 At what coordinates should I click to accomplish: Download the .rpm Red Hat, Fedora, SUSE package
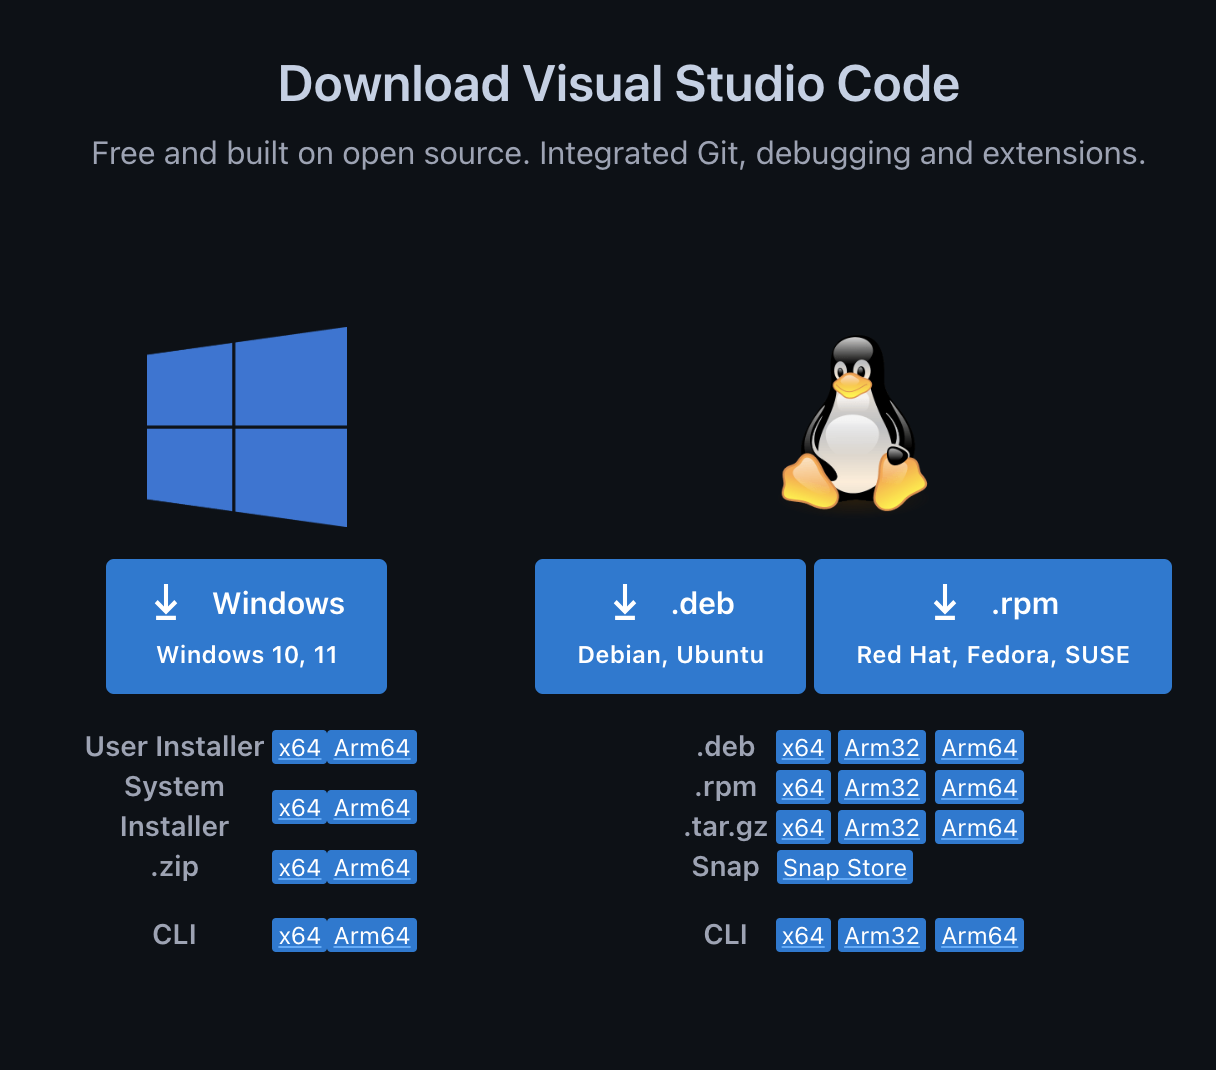993,626
